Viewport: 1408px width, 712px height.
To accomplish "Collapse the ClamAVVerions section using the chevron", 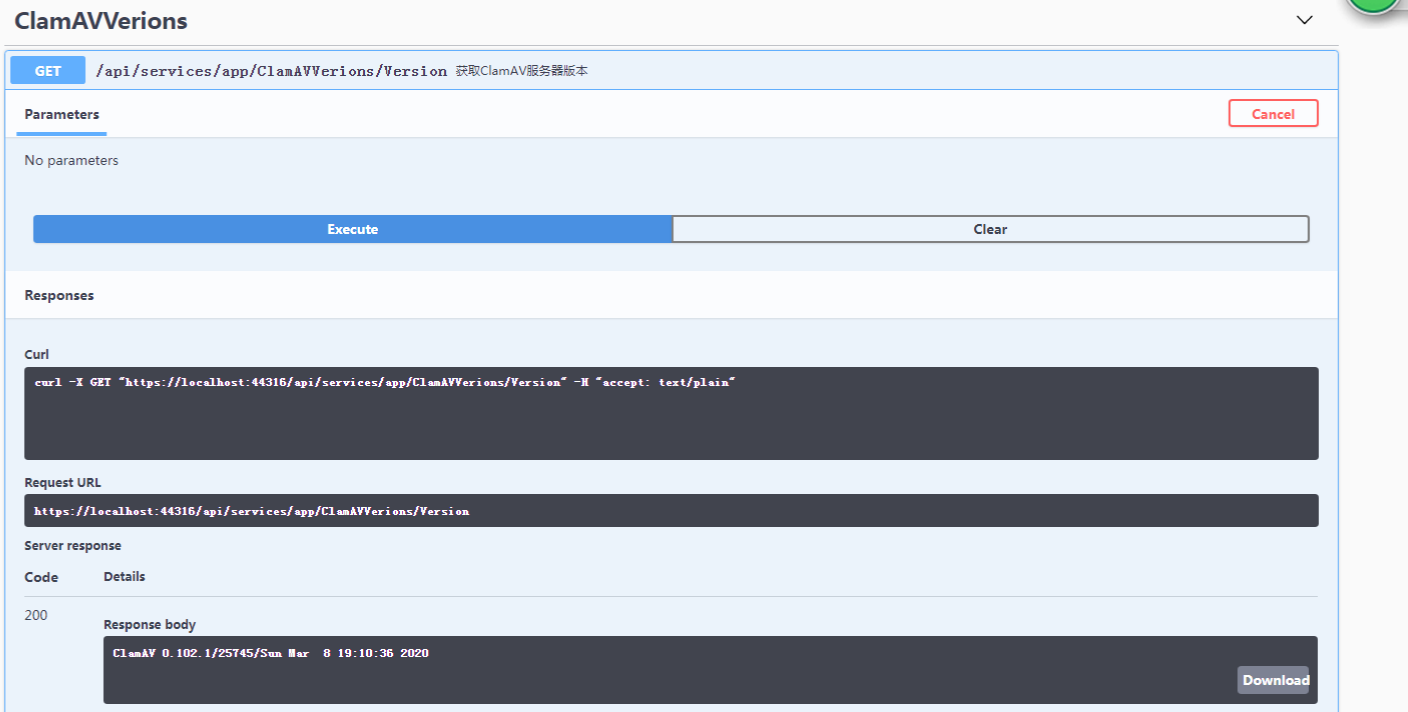I will click(1304, 20).
